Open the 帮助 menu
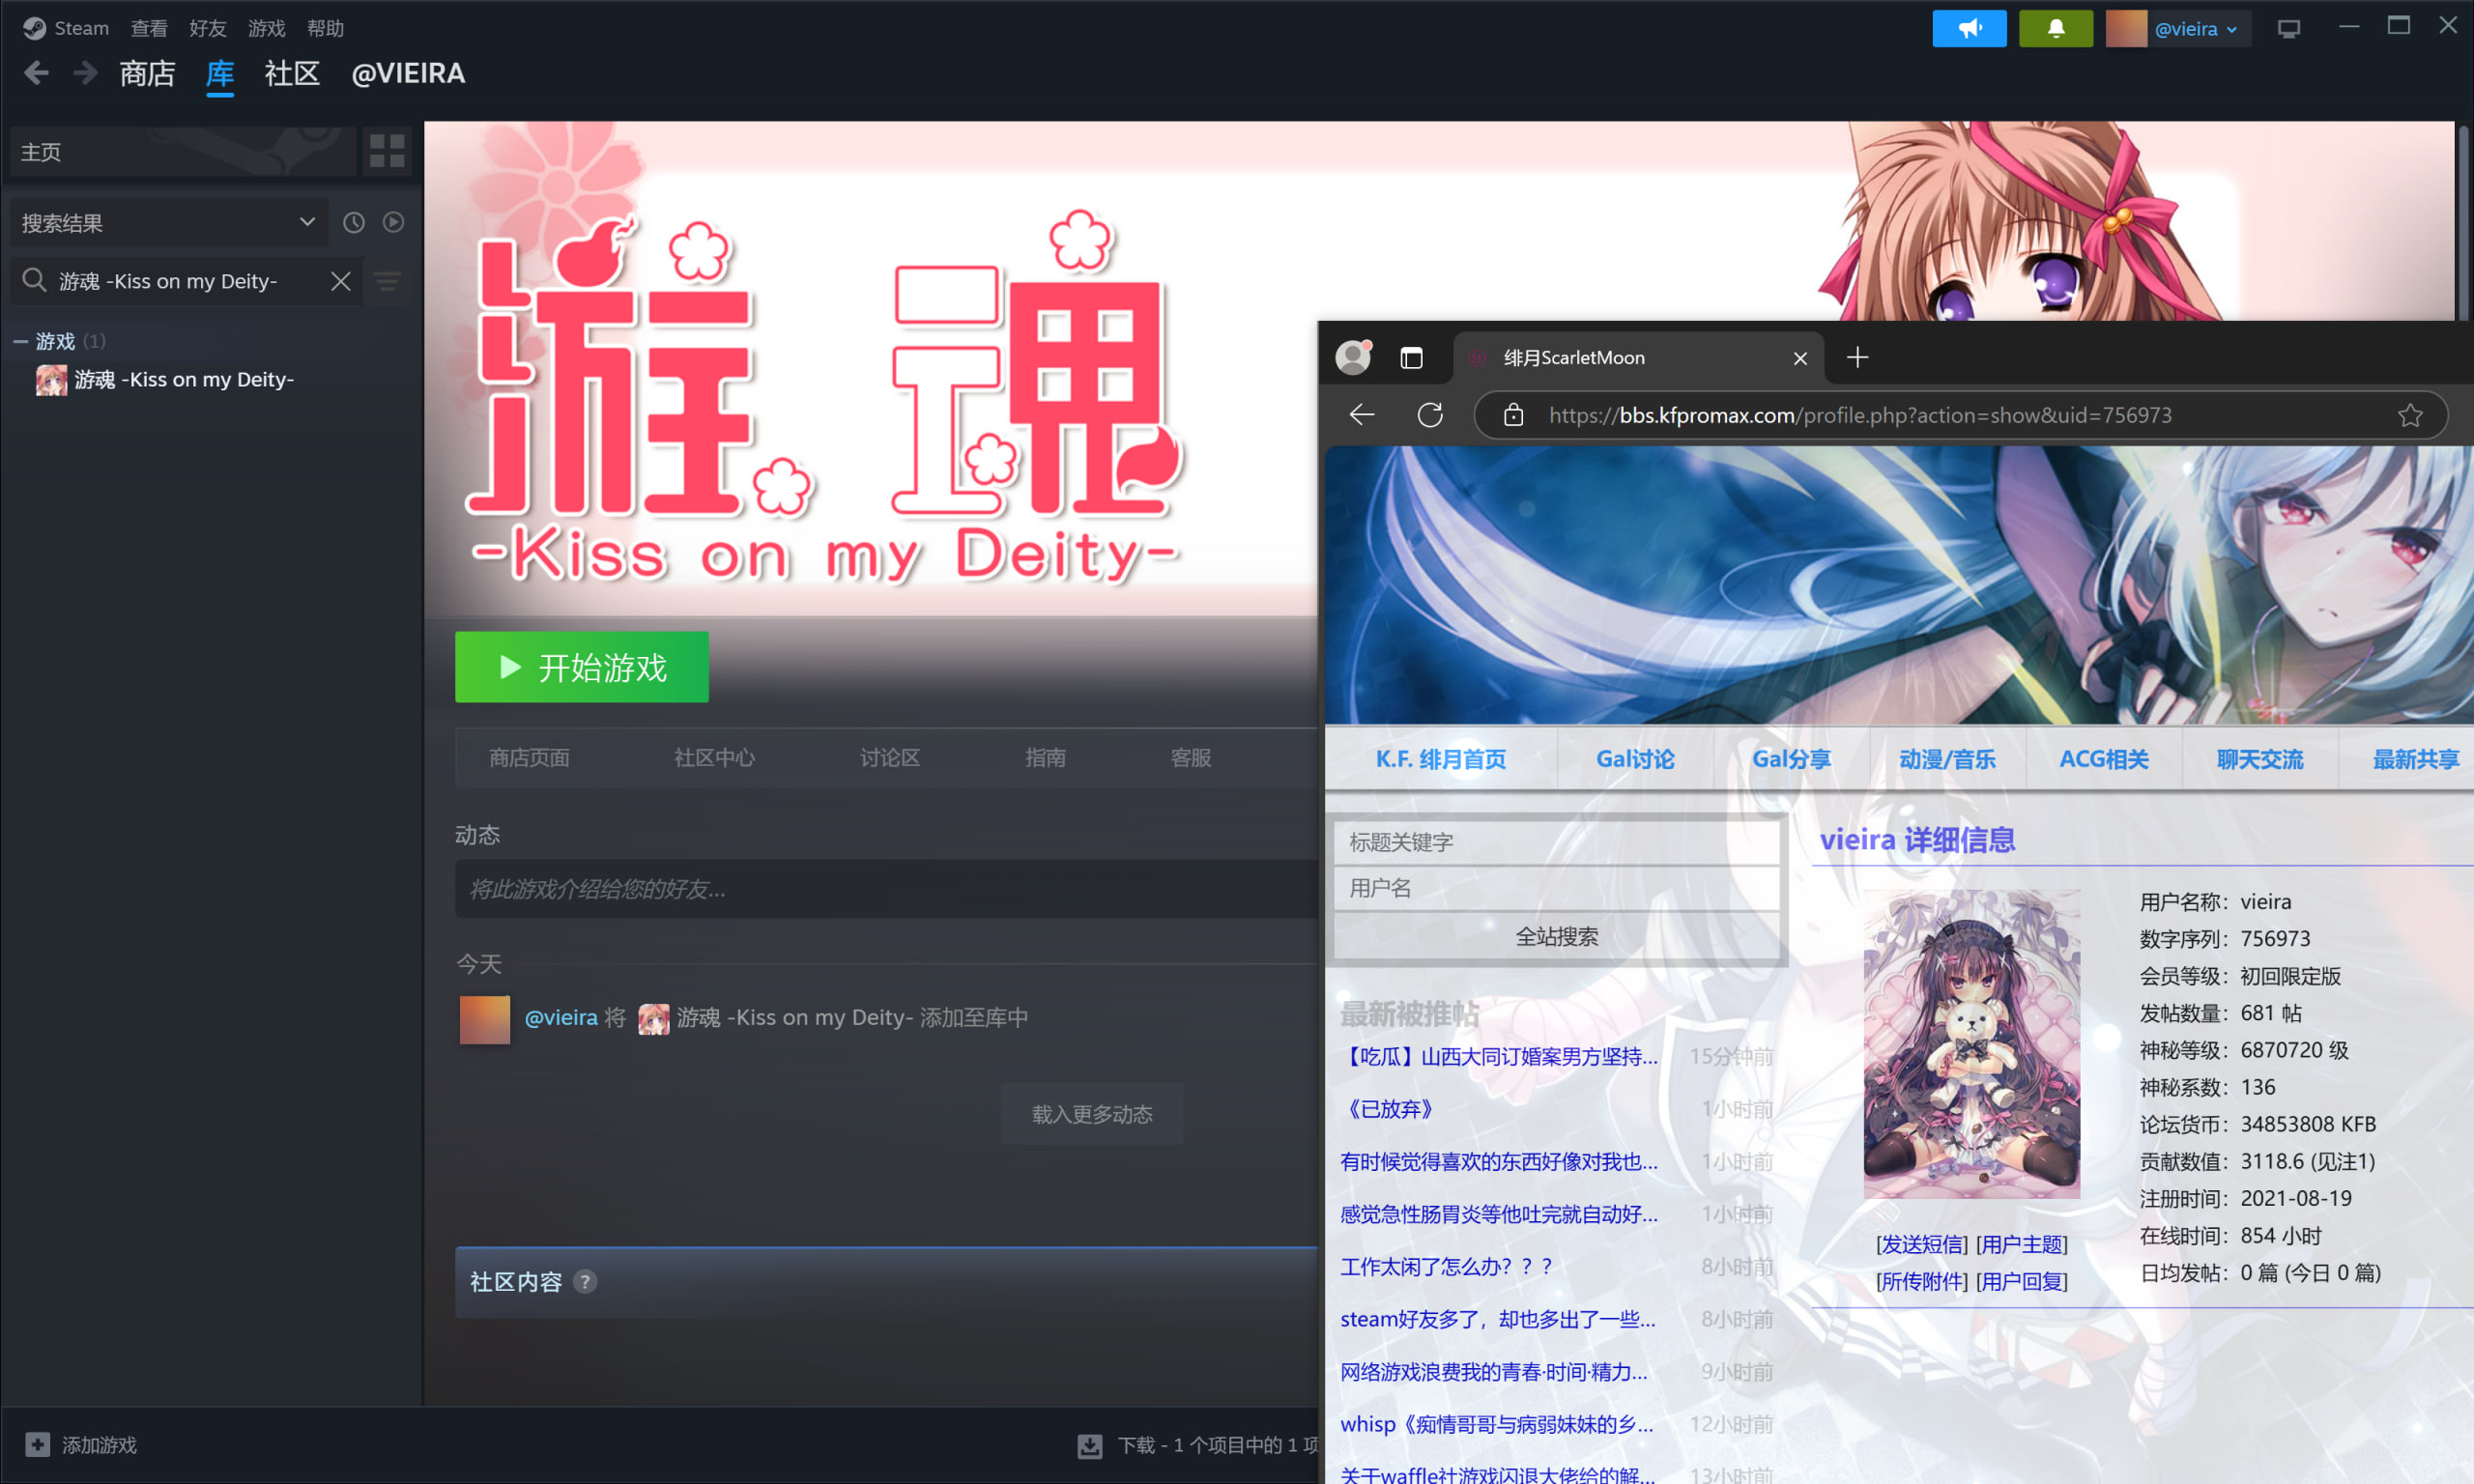Image resolution: width=2474 pixels, height=1484 pixels. (x=326, y=28)
